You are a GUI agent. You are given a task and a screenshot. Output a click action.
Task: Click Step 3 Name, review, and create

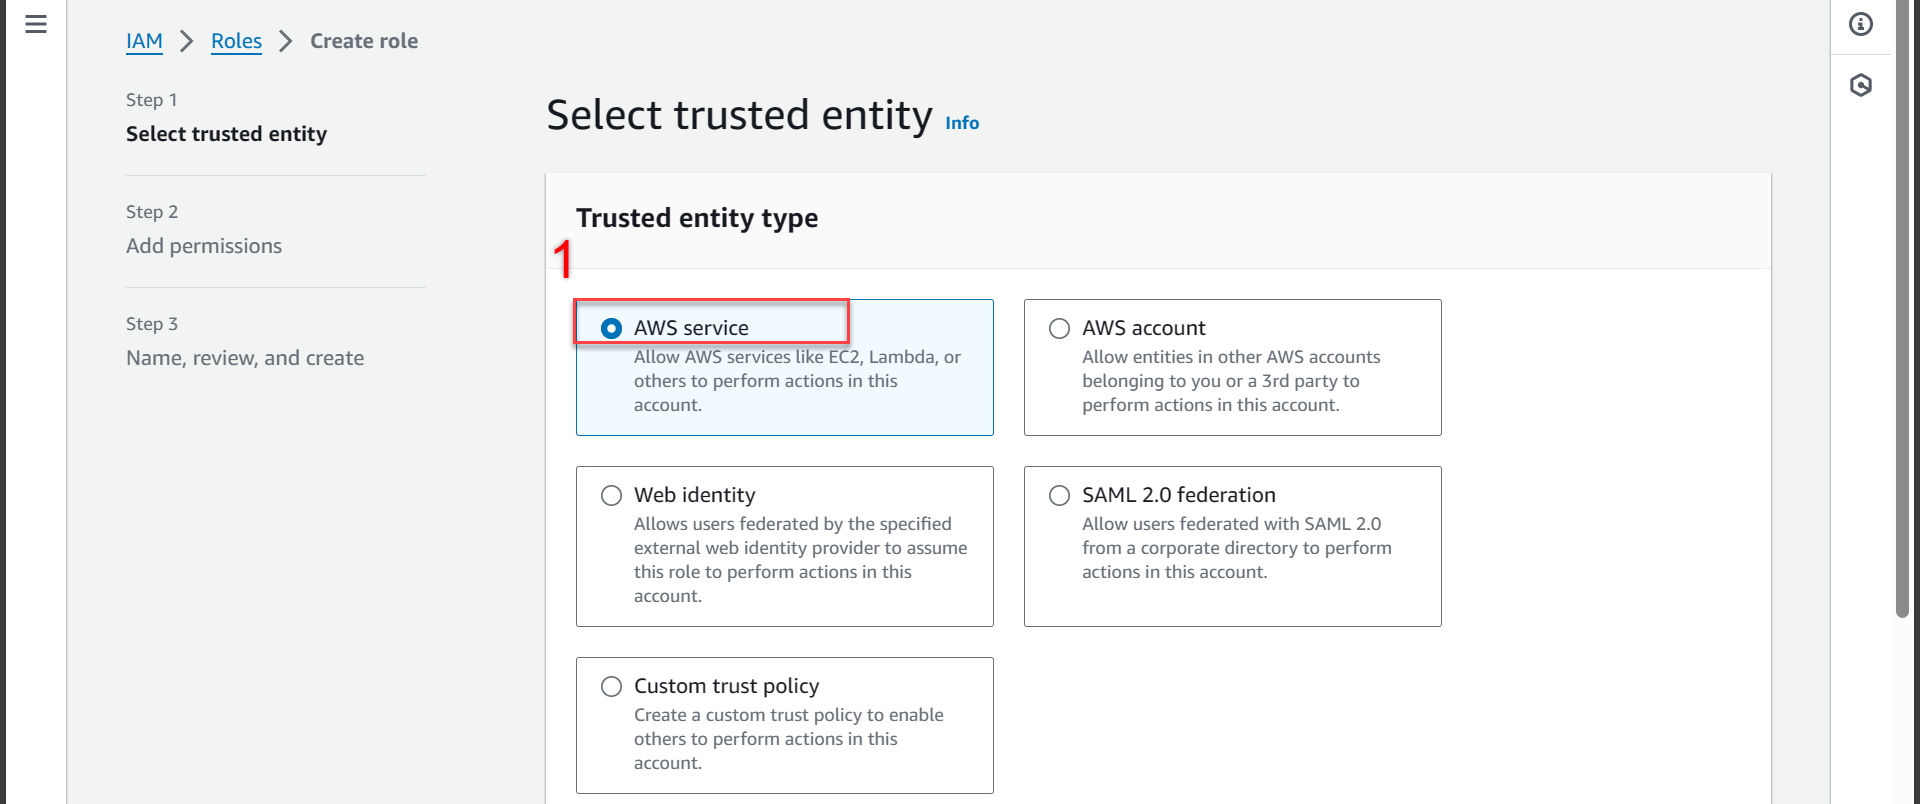pos(245,358)
